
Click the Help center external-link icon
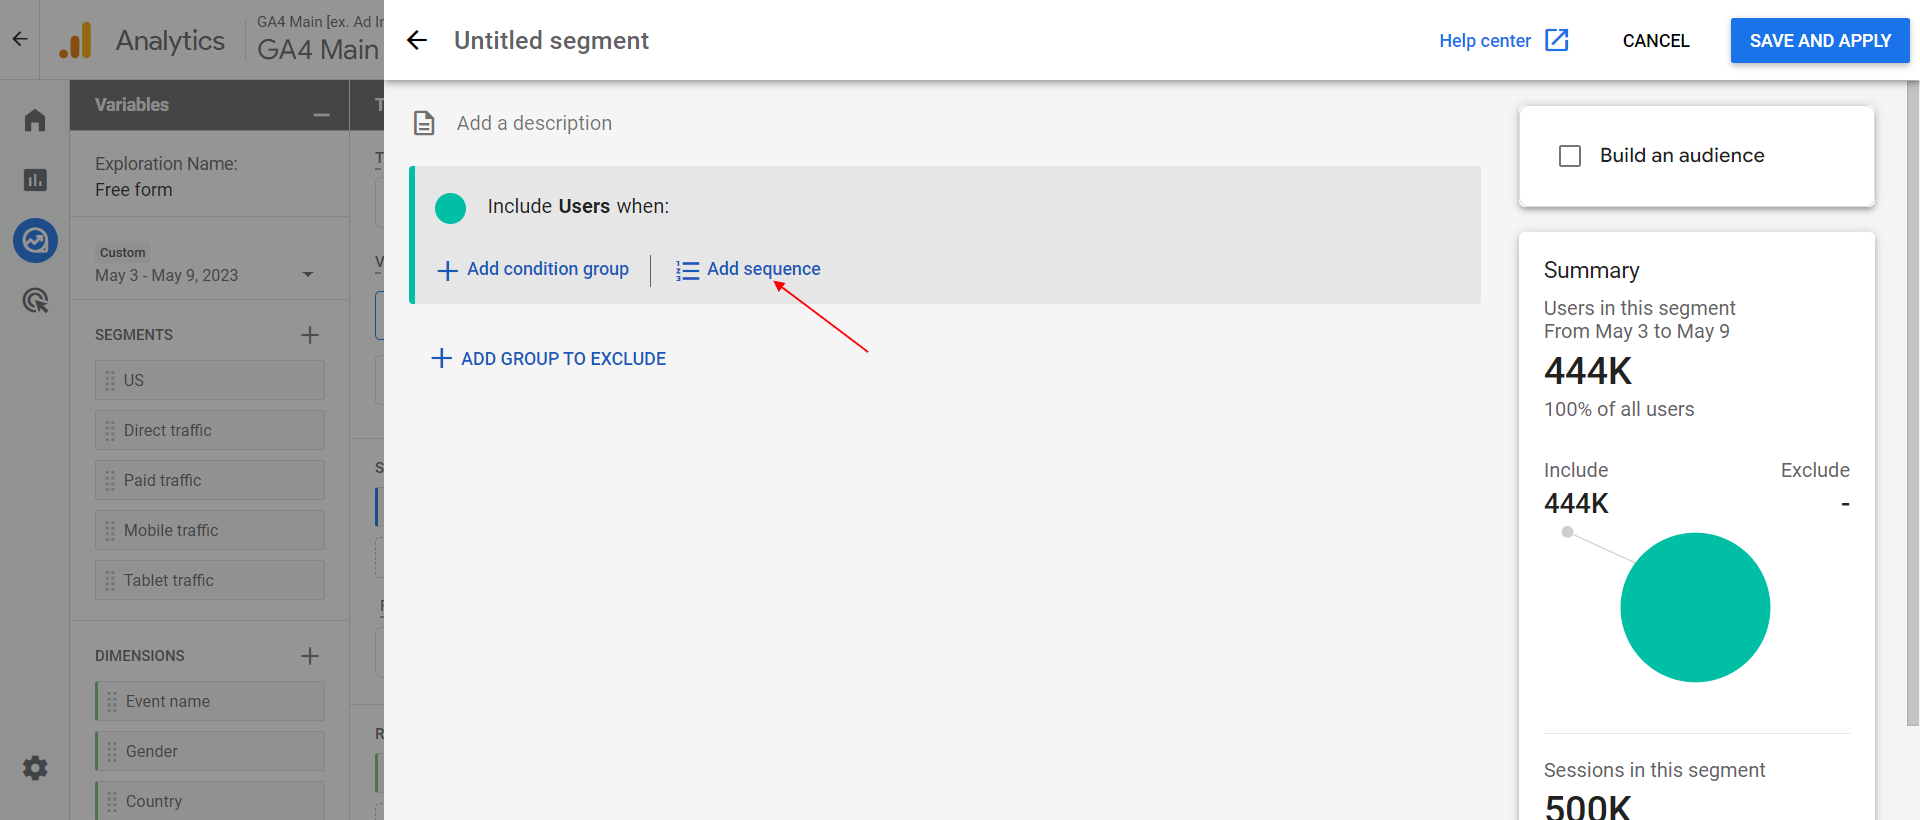1557,40
